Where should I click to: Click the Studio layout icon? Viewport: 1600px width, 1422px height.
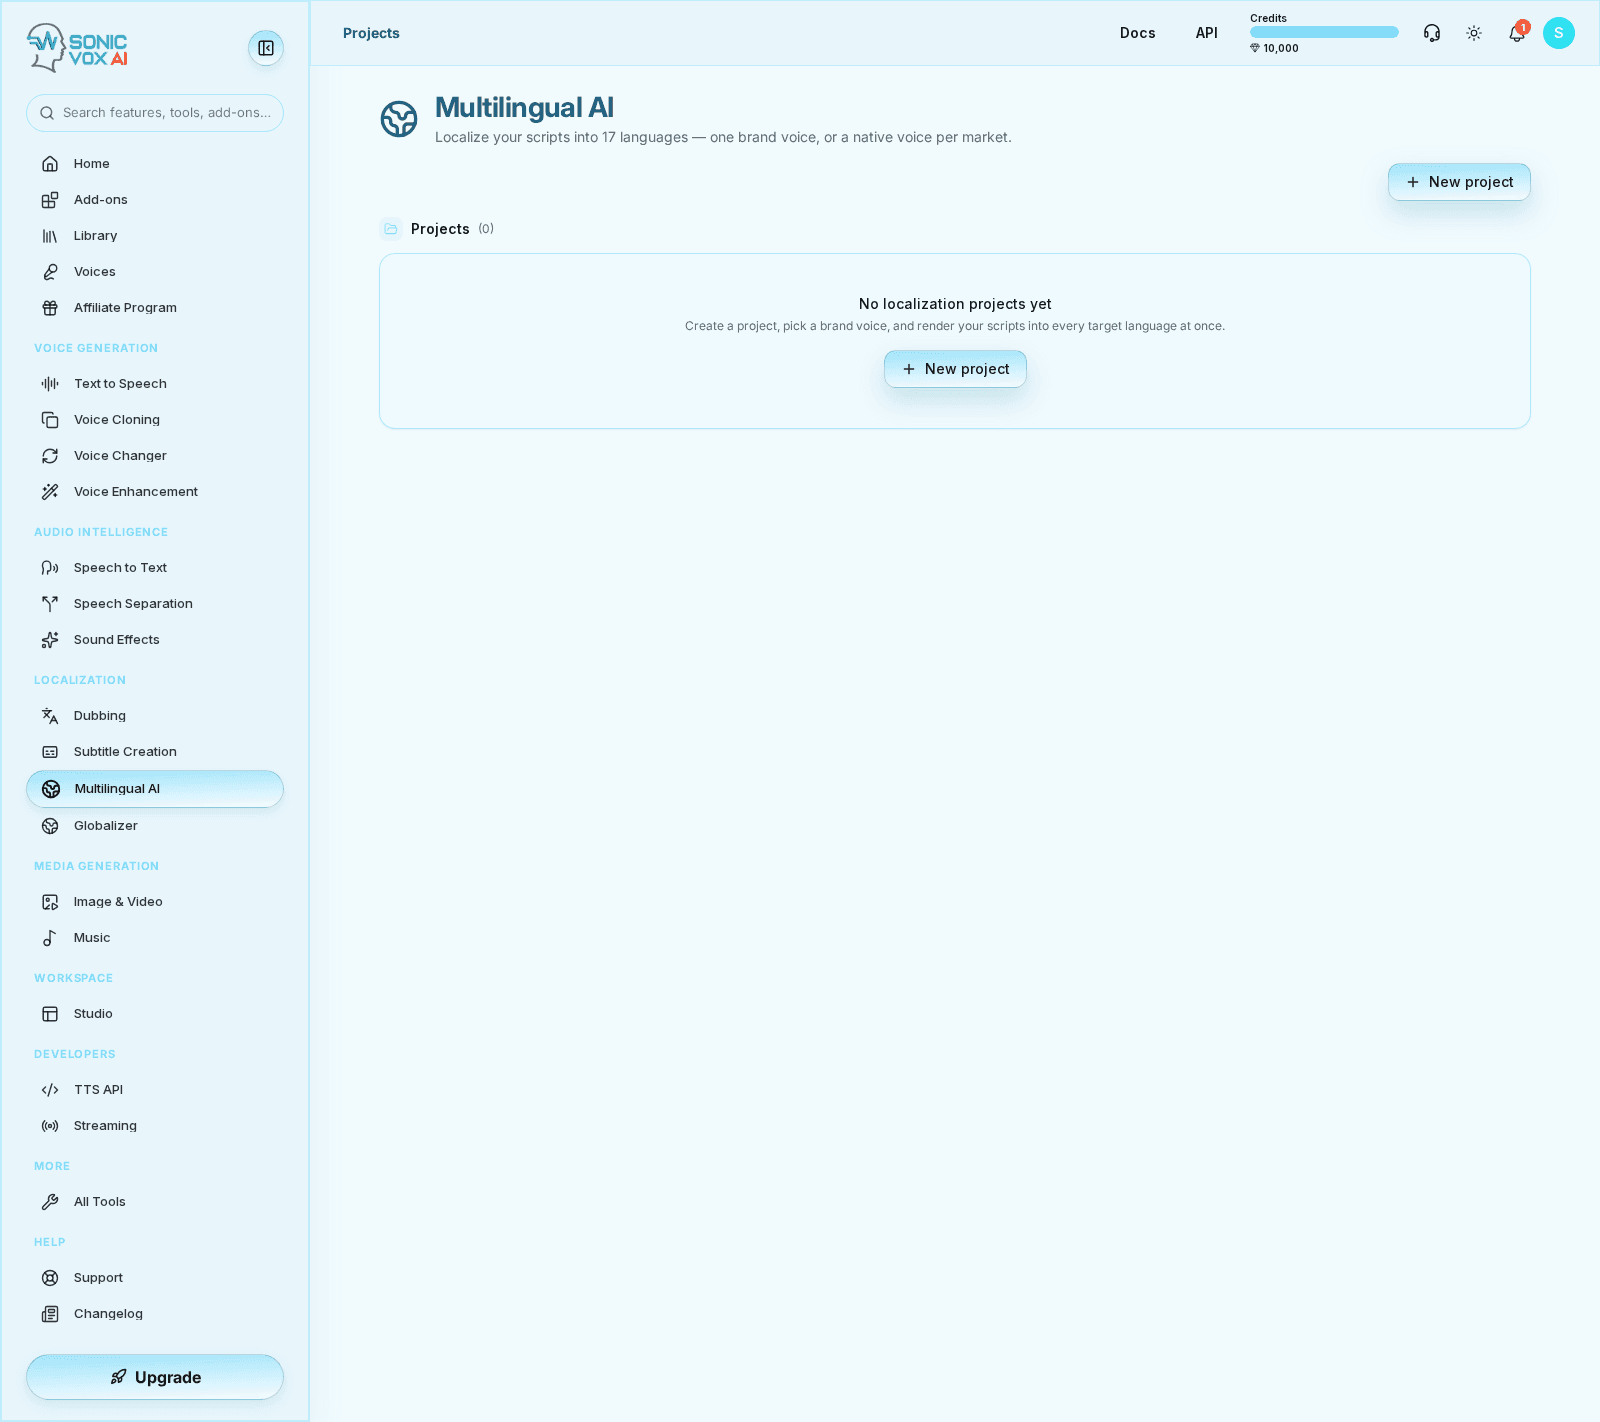tap(50, 1014)
